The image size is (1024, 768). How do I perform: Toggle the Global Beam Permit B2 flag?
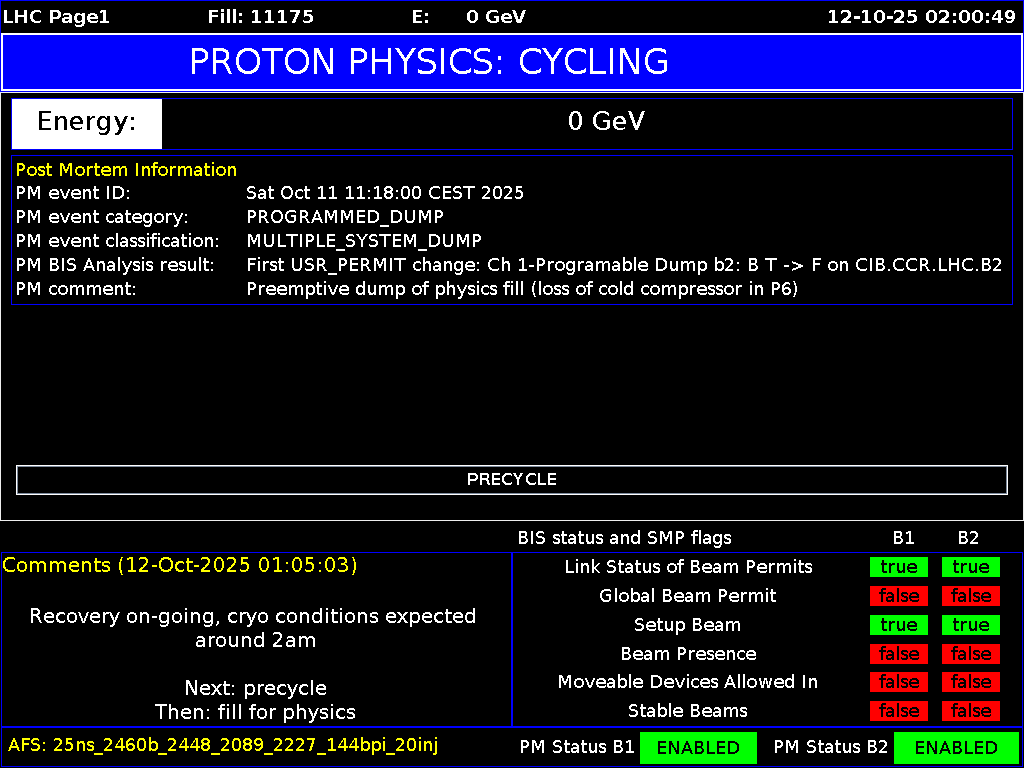pyautogui.click(x=969, y=595)
